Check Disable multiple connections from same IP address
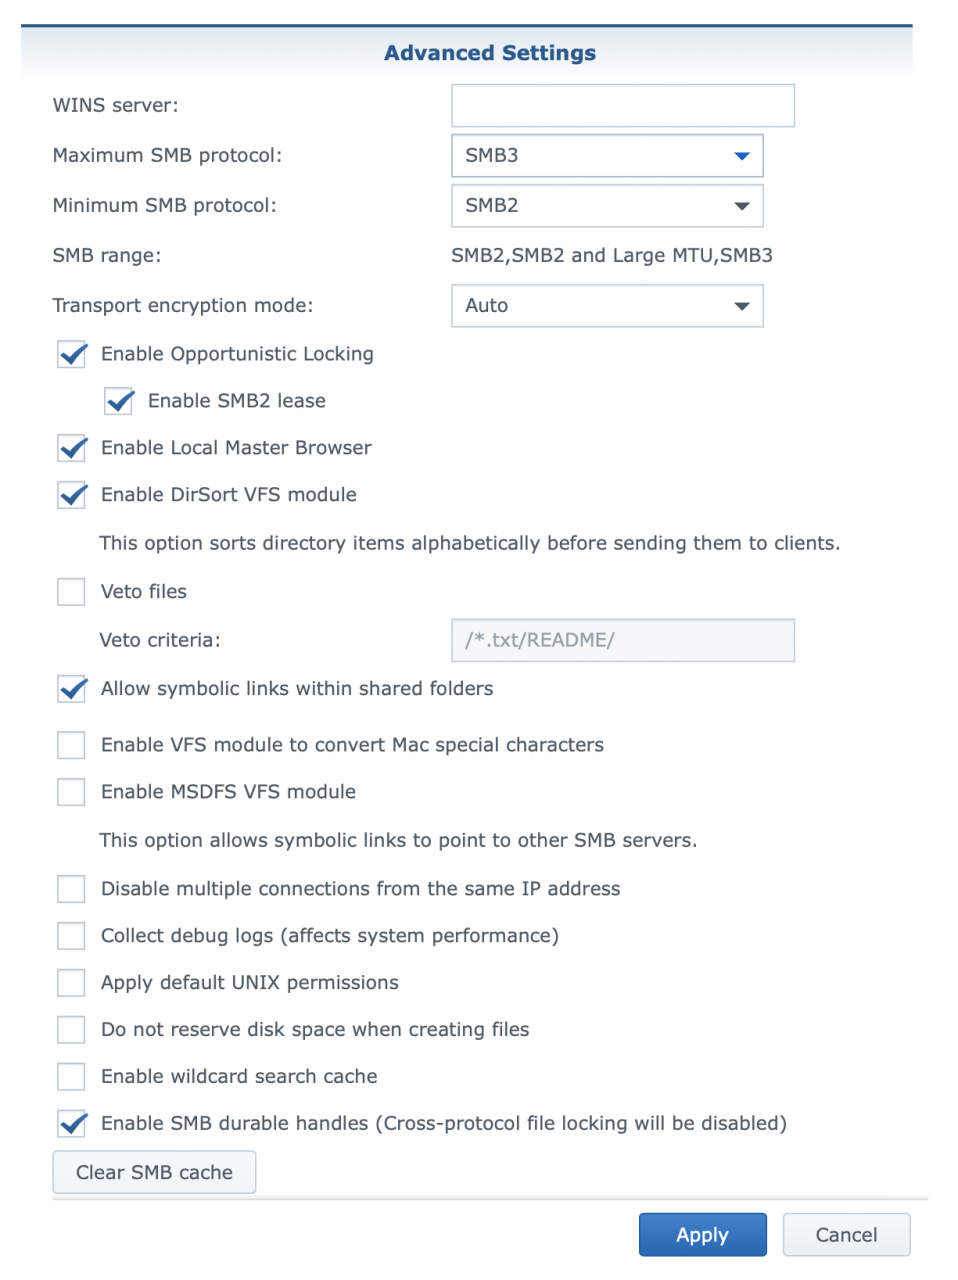This screenshot has height=1280, width=958. point(70,888)
